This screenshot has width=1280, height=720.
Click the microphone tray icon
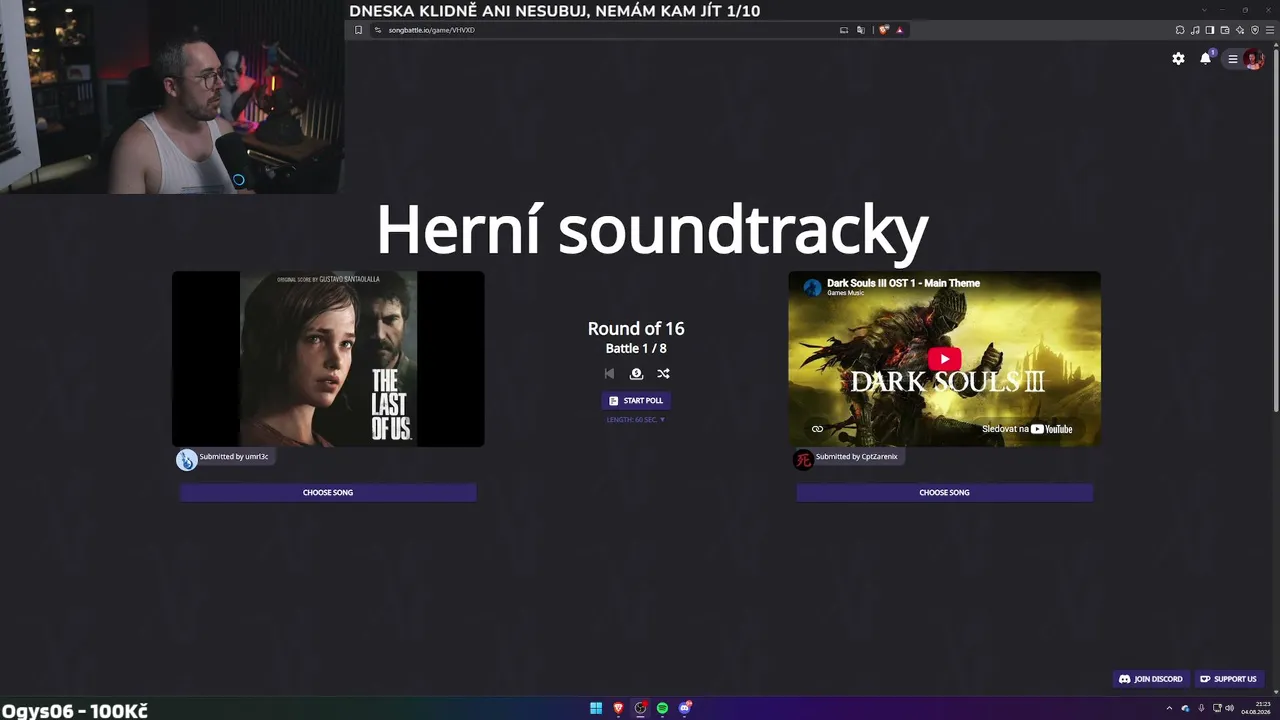(x=1201, y=708)
